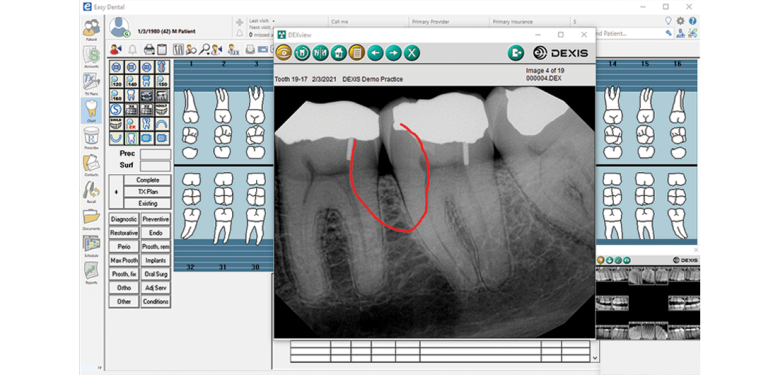This screenshot has height=375, width=778.
Task: Go to the next image with right arrow
Action: 393,52
